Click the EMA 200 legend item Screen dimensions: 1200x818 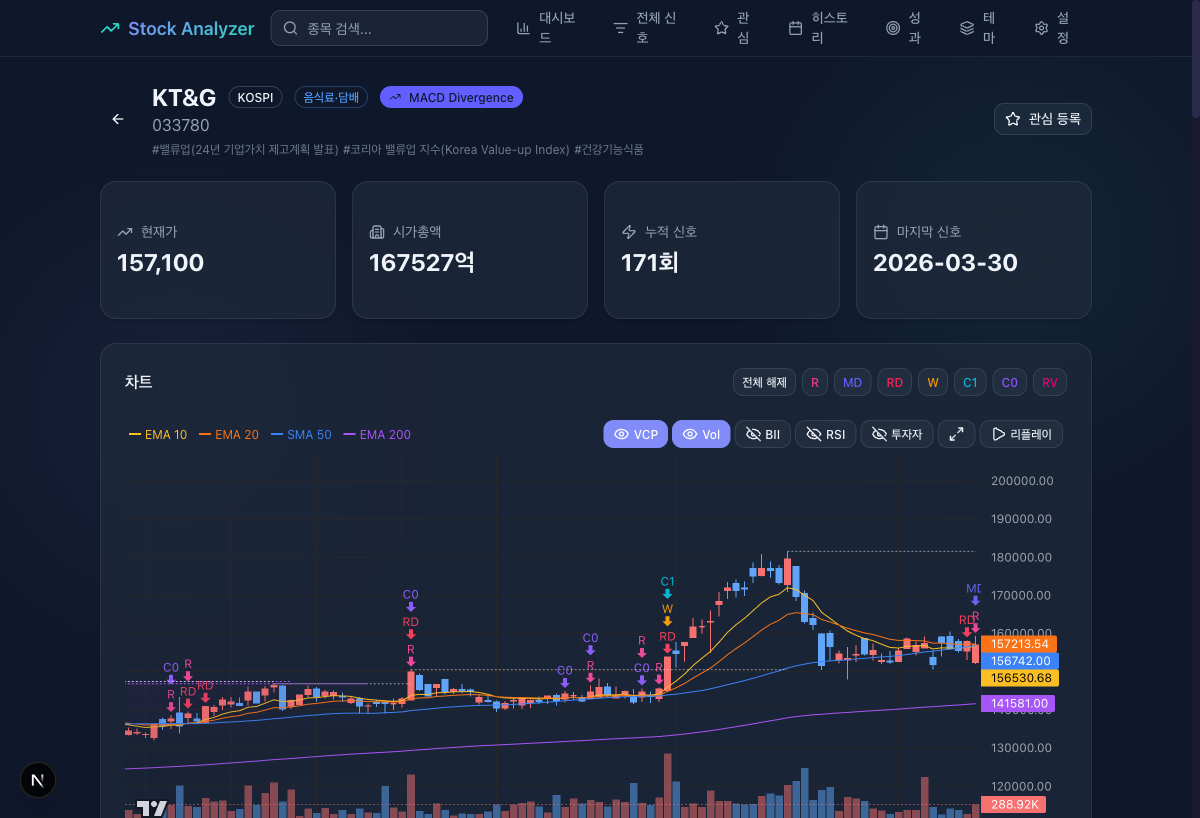click(377, 435)
